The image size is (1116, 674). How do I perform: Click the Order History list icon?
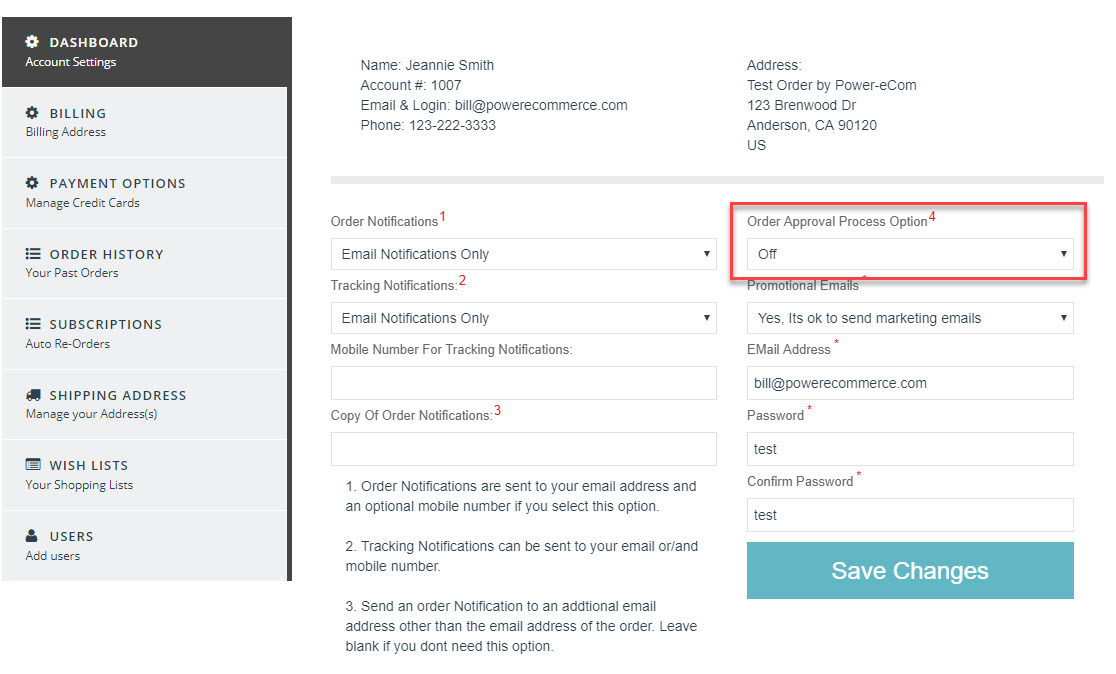[x=32, y=254]
